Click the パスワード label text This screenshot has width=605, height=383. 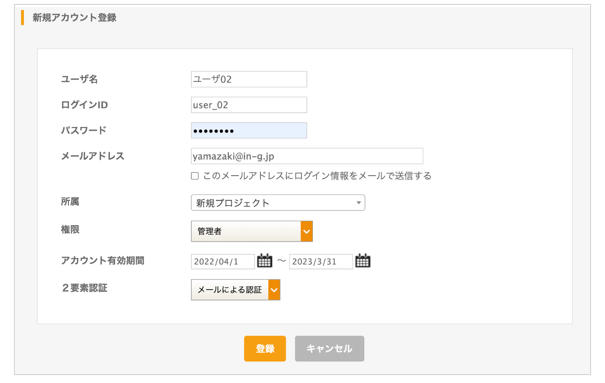(x=84, y=130)
